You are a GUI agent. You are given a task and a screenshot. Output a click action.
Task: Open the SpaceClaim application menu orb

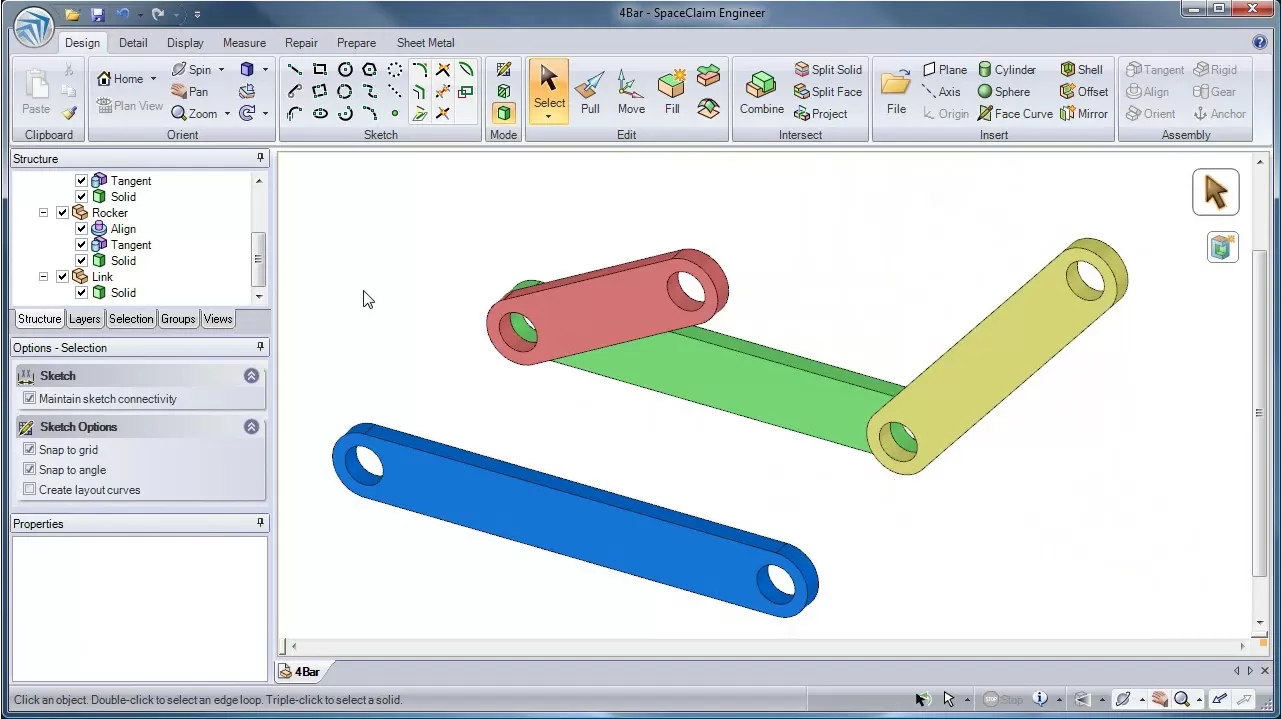click(x=33, y=27)
